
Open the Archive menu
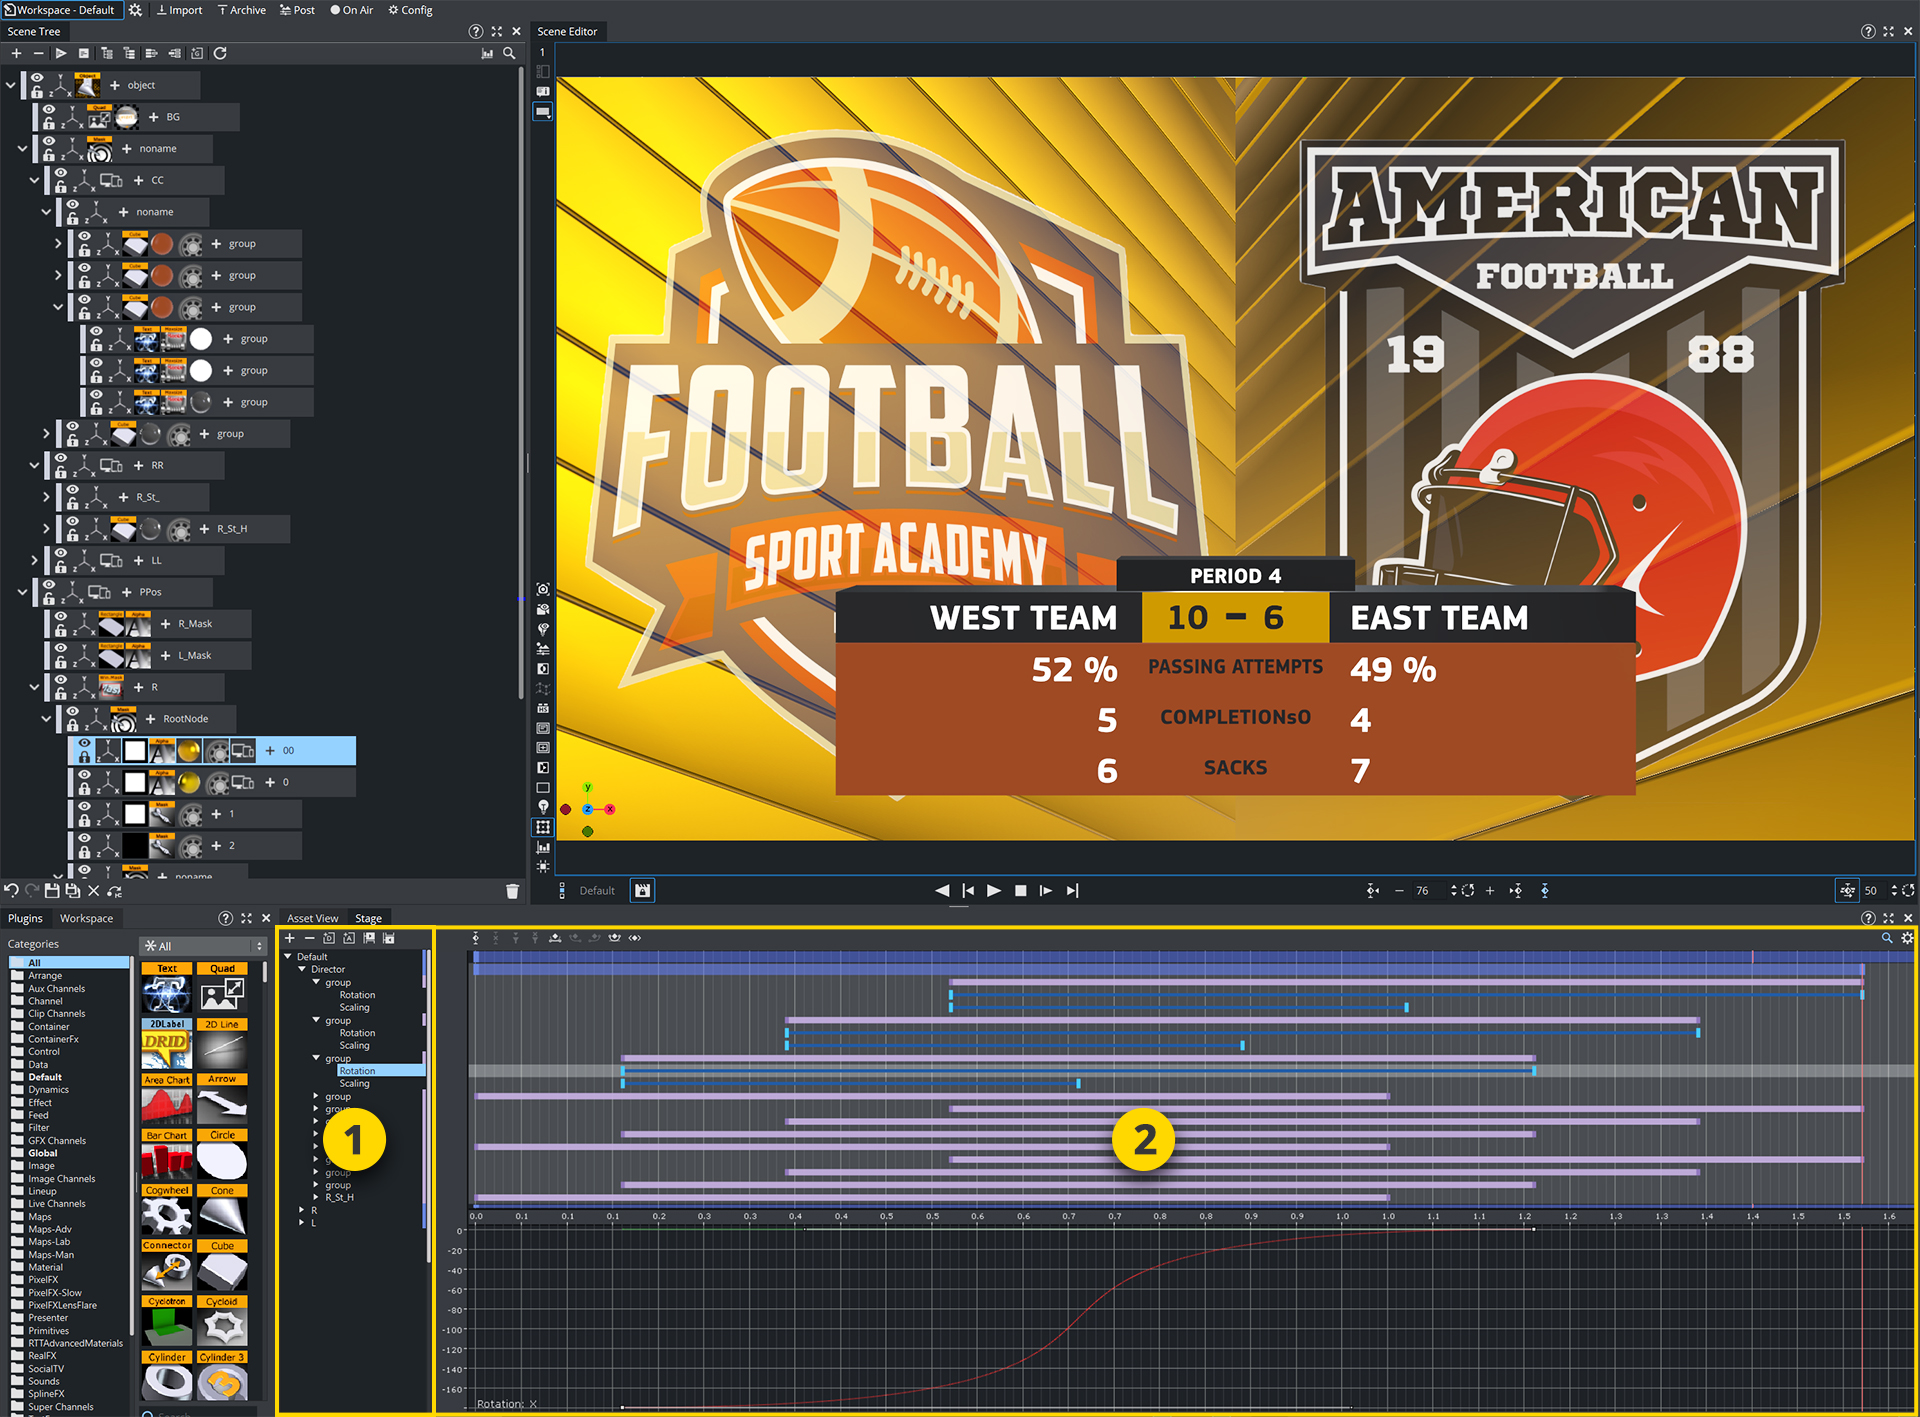(242, 10)
